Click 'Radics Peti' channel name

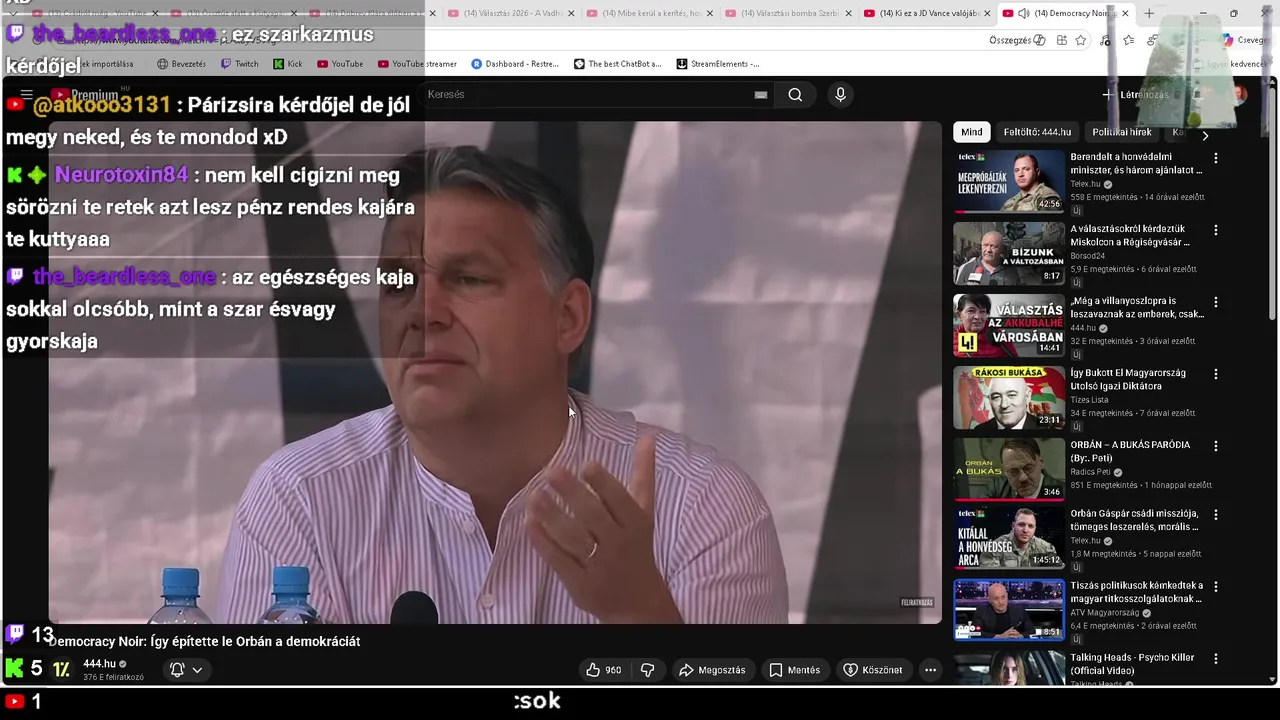pyautogui.click(x=1091, y=472)
